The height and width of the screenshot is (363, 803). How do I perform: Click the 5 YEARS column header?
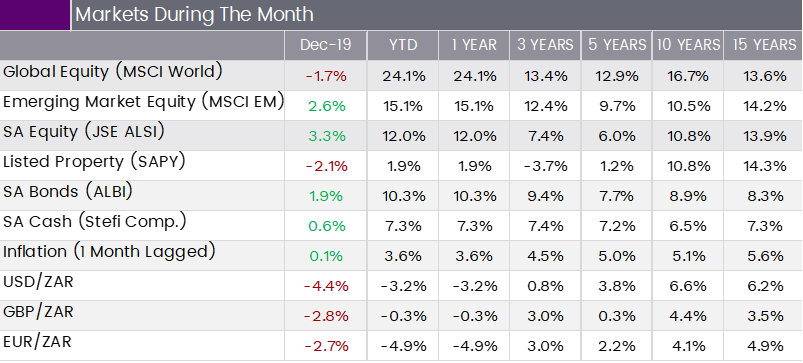pyautogui.click(x=617, y=45)
